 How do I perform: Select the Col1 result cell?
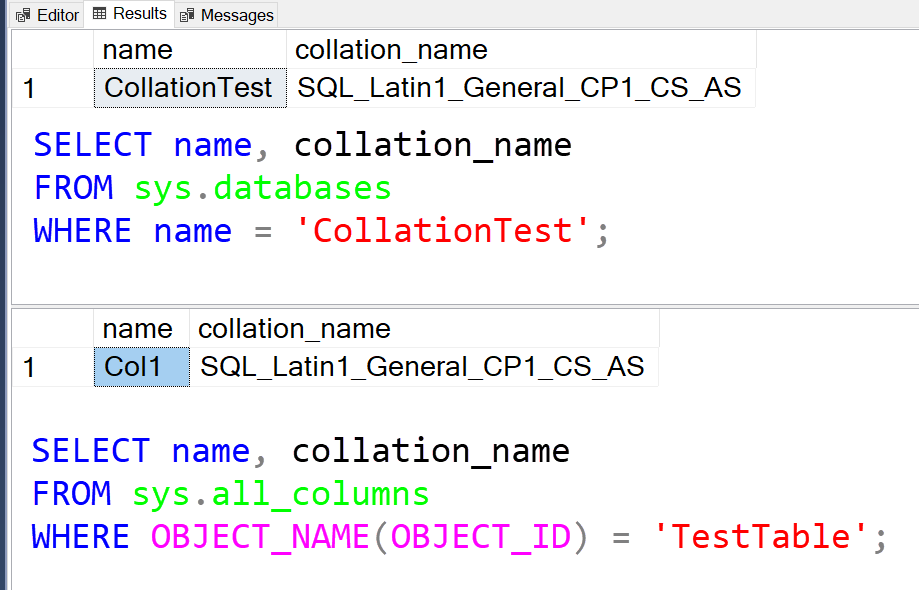pyautogui.click(x=141, y=367)
